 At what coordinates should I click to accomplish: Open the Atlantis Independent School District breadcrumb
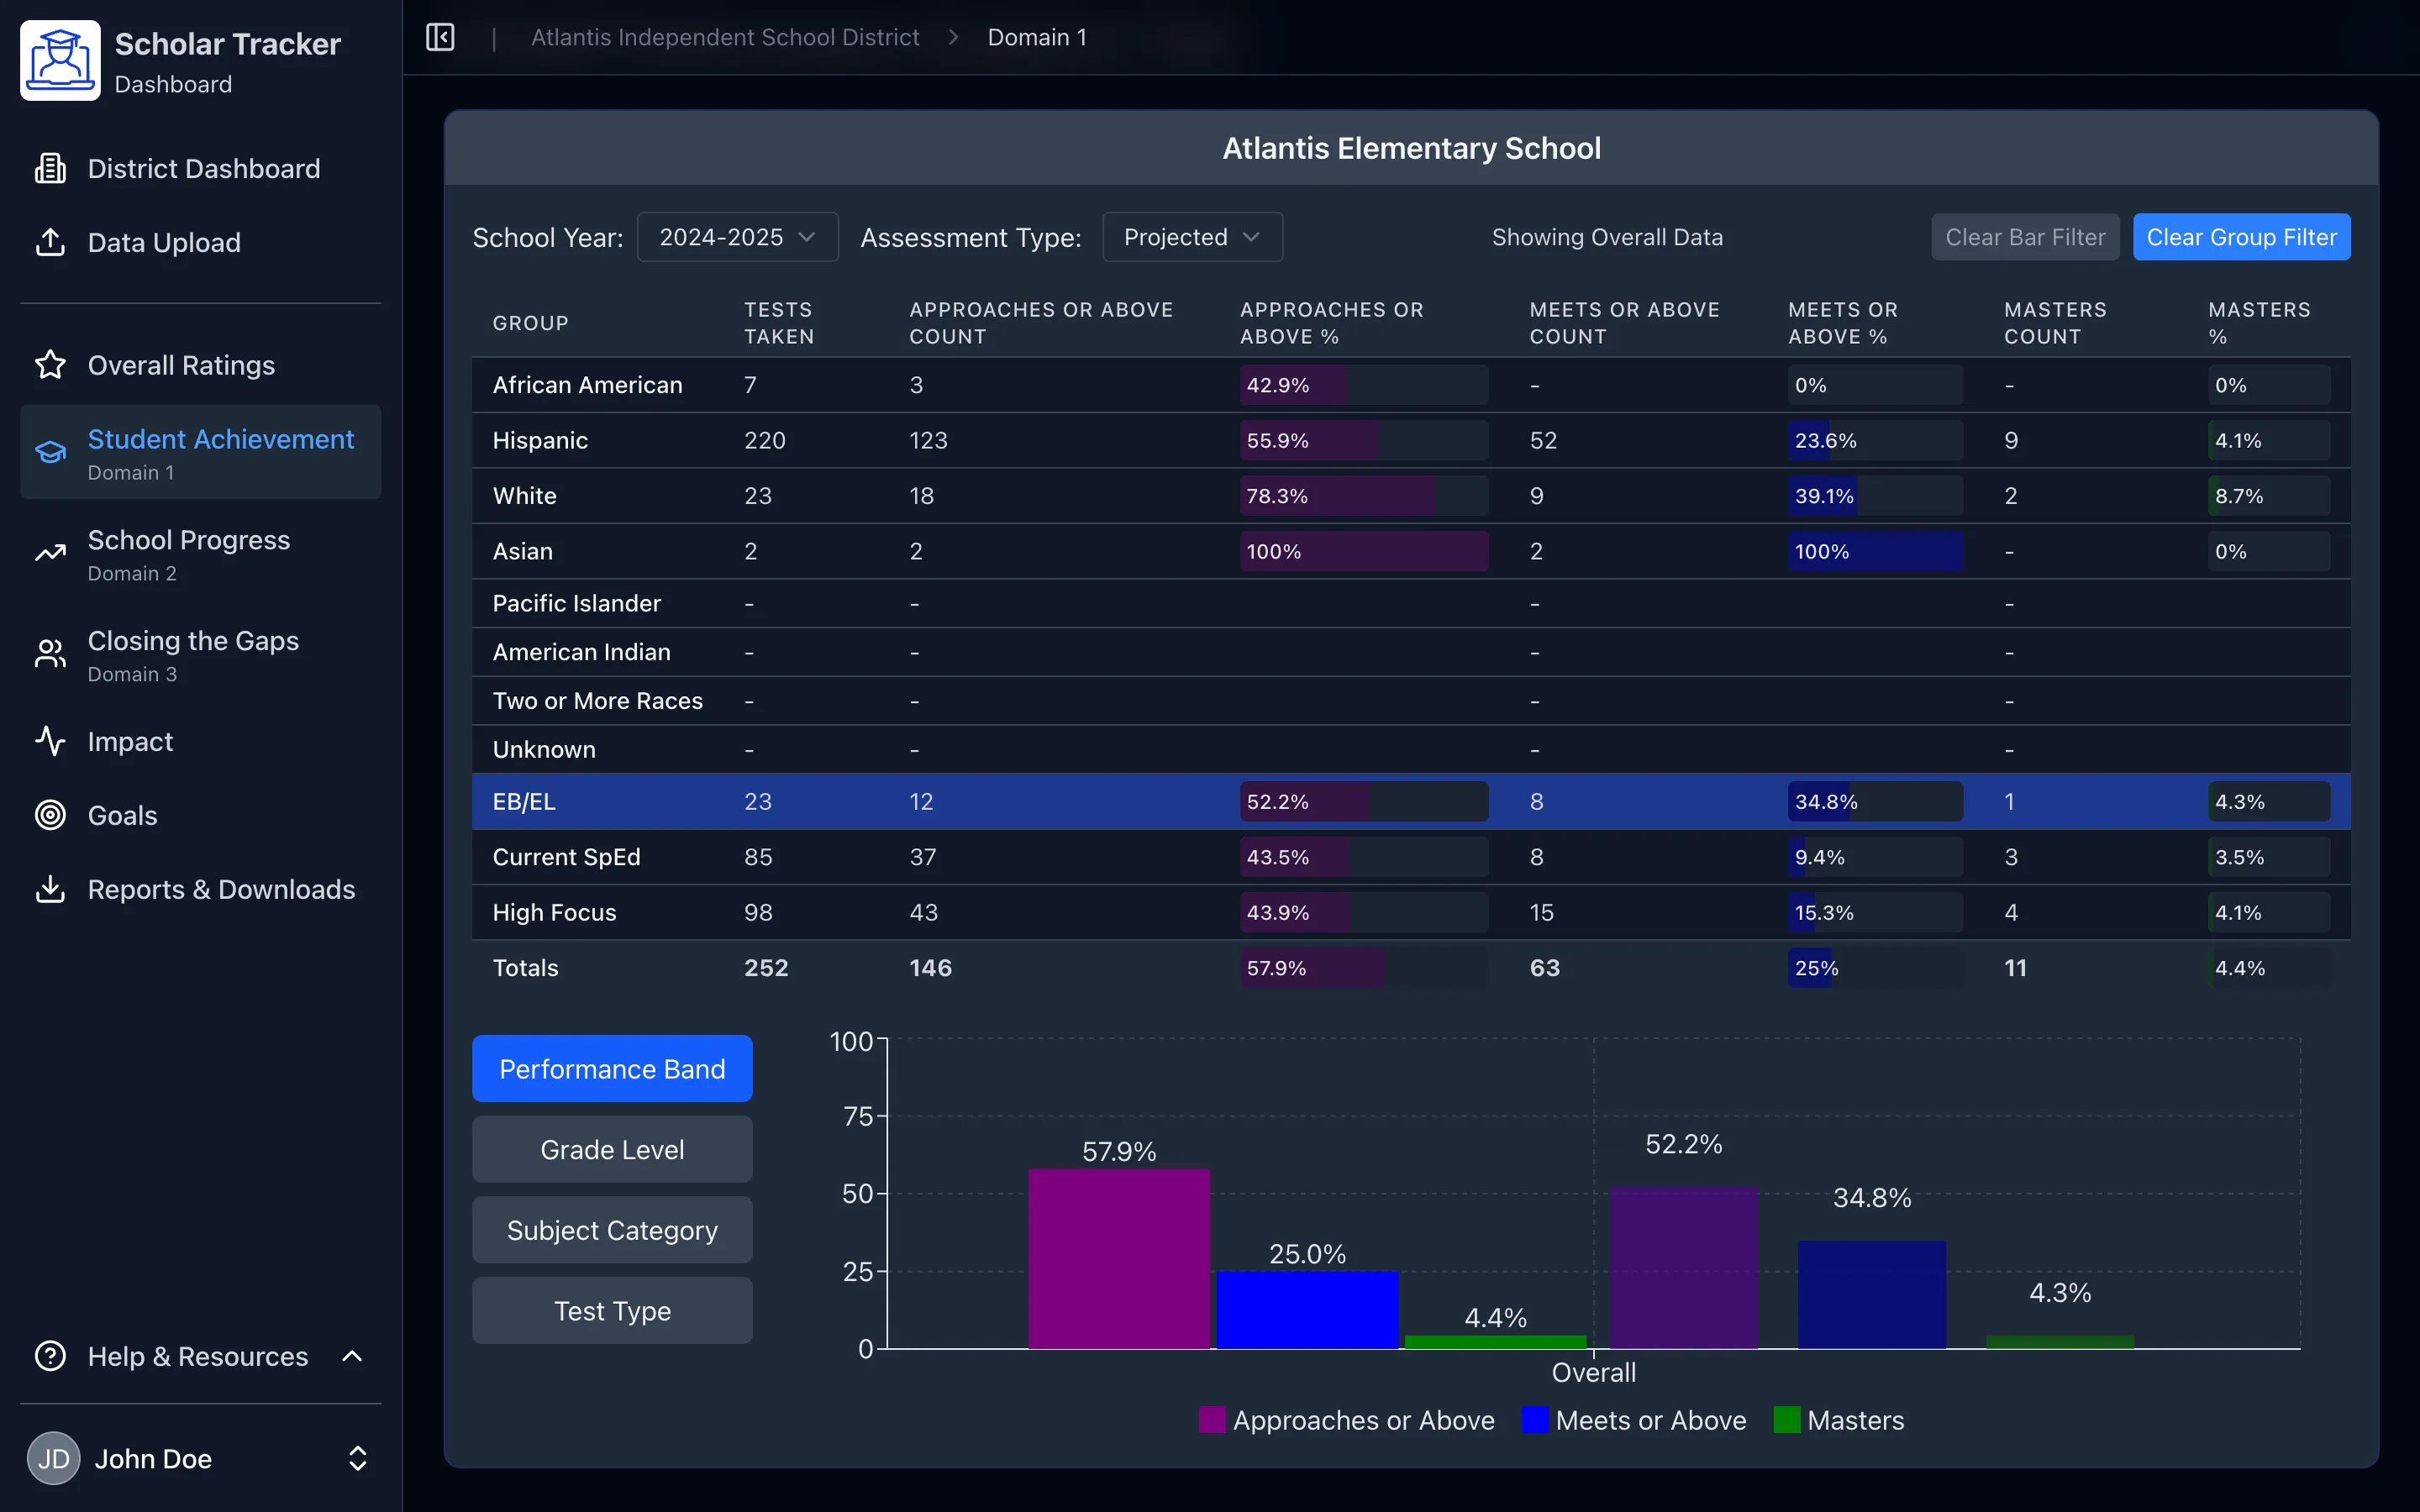(x=725, y=37)
